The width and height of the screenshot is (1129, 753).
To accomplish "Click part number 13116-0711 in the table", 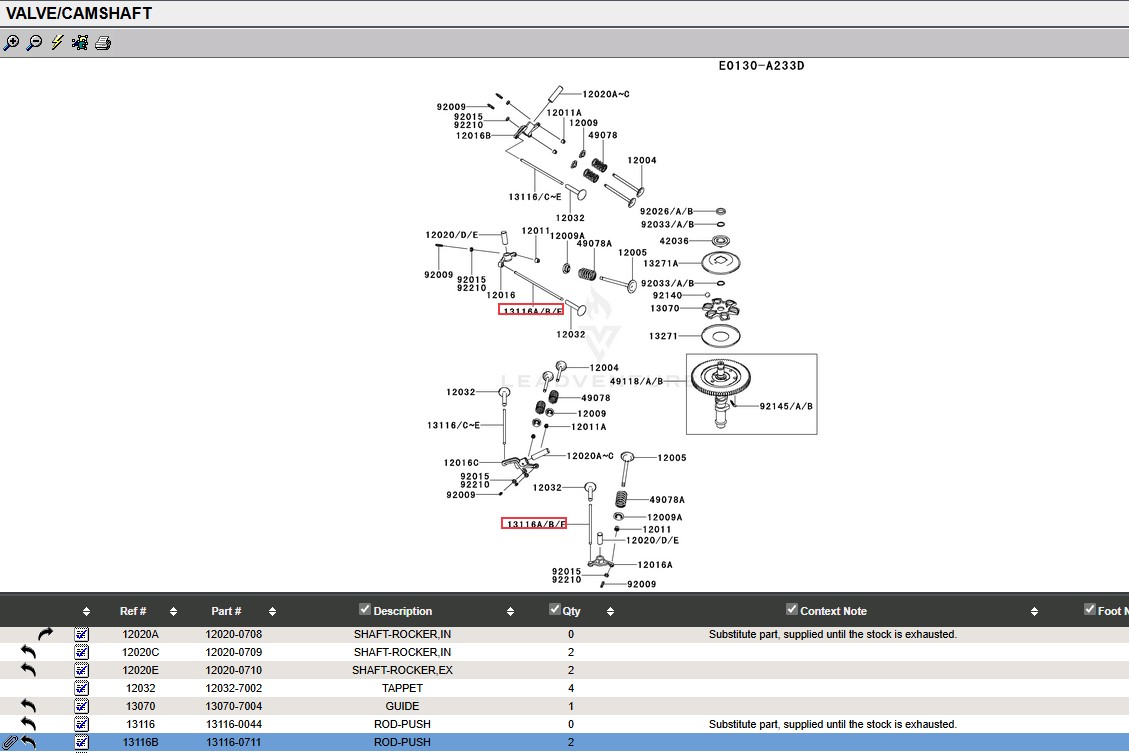I will point(234,742).
